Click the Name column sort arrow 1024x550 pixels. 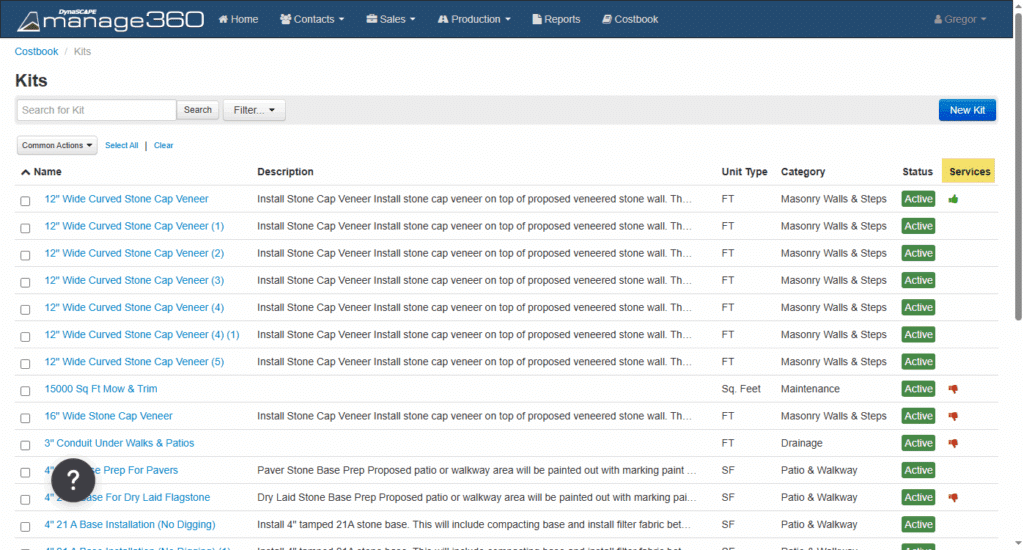tap(25, 172)
